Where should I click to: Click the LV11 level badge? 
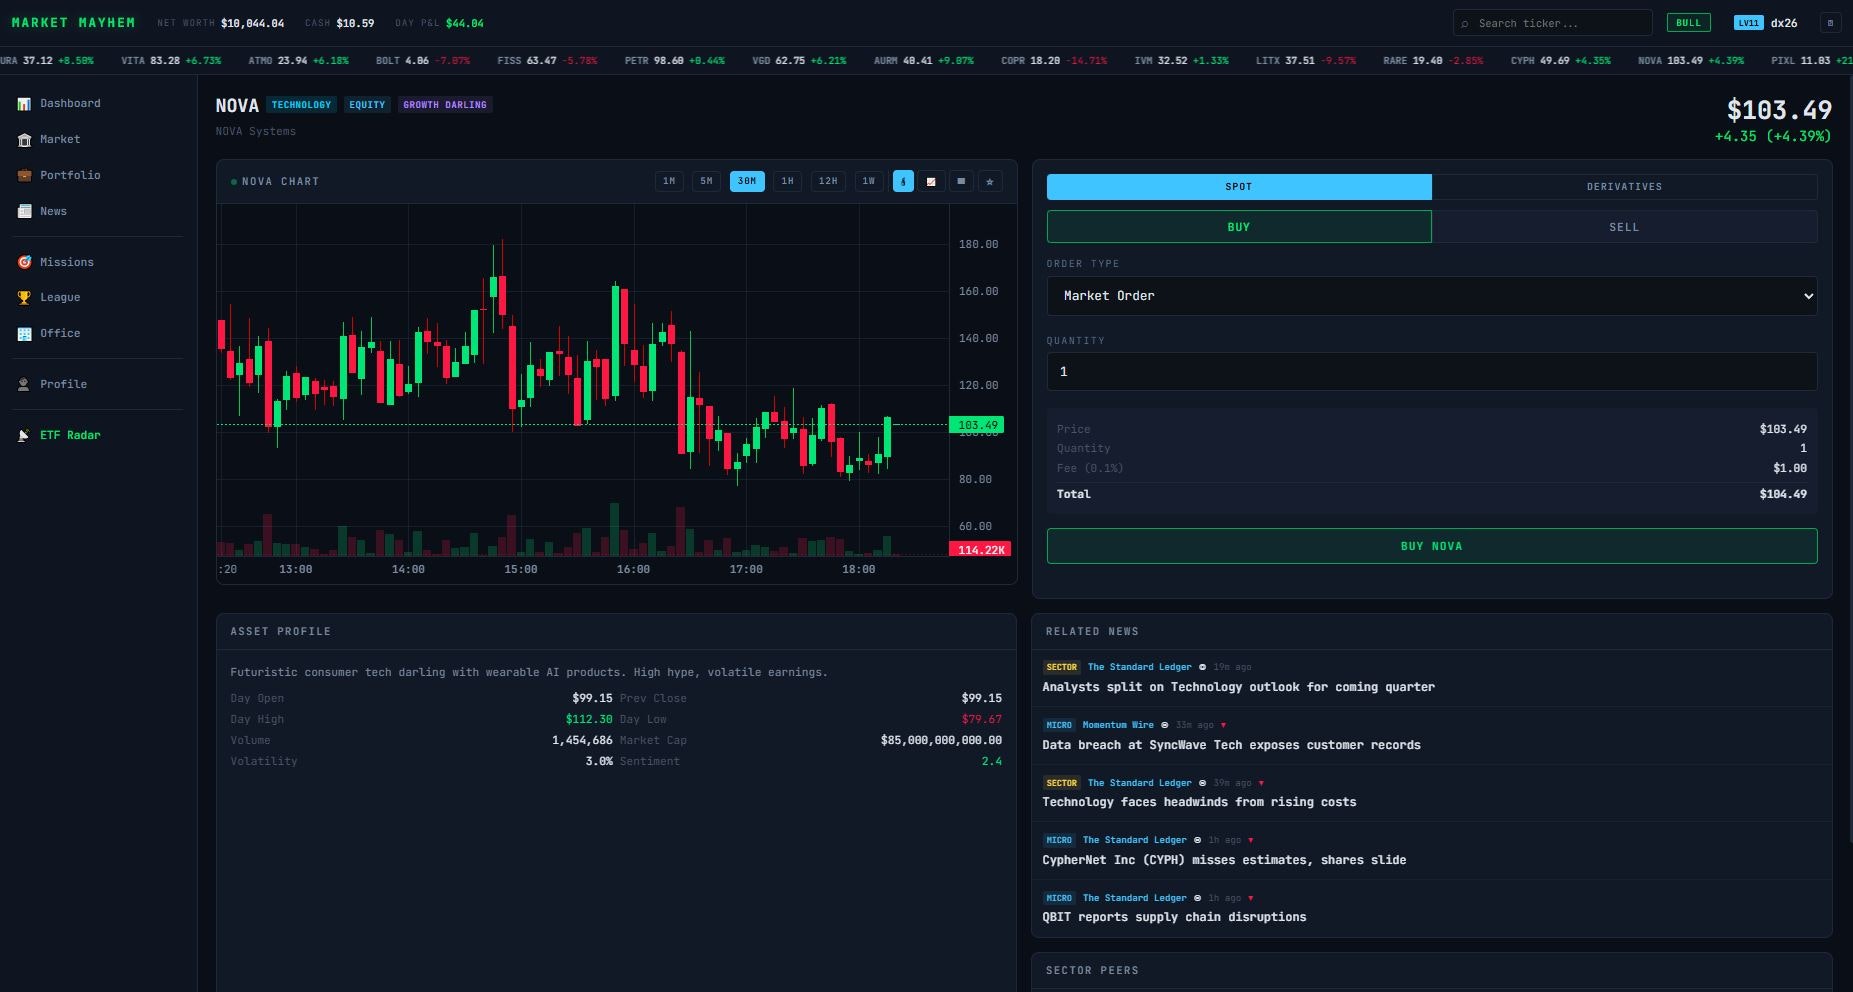(x=1748, y=23)
